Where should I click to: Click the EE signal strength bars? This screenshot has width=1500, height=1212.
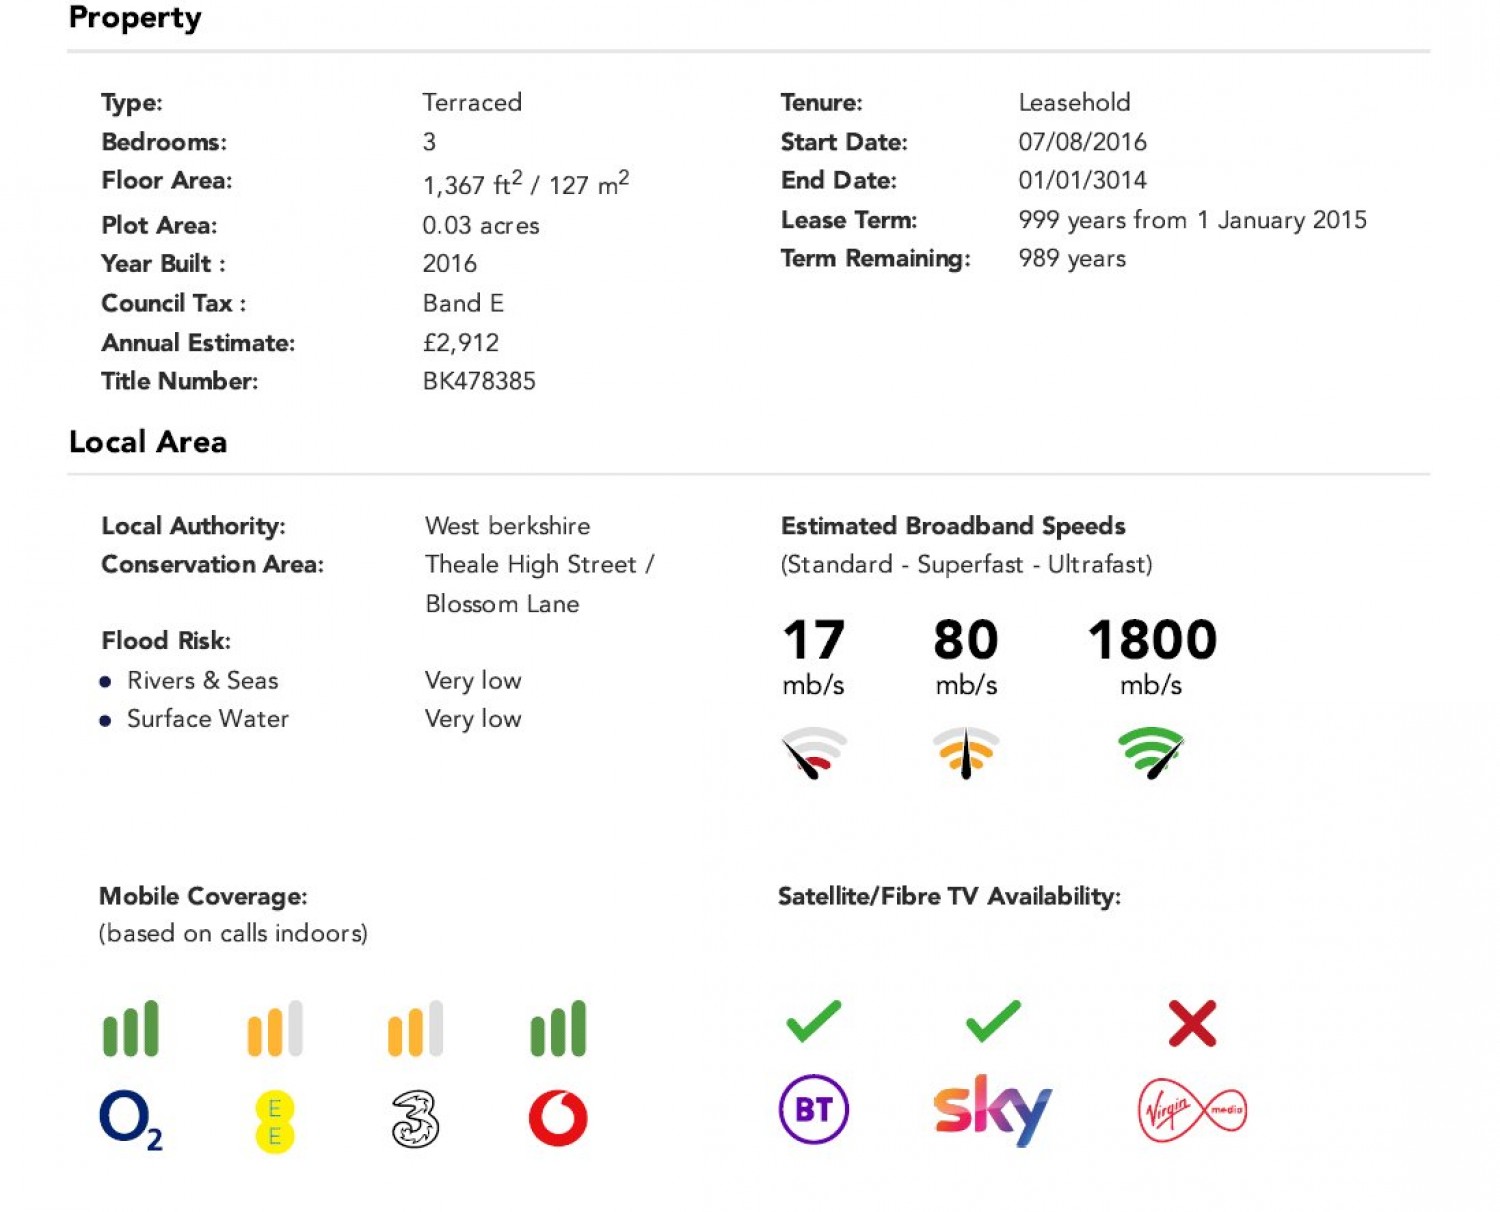[x=274, y=1028]
